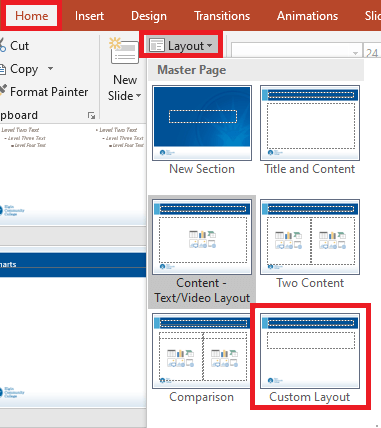Switch to the Insert tab
The width and height of the screenshot is (381, 428).
click(89, 16)
